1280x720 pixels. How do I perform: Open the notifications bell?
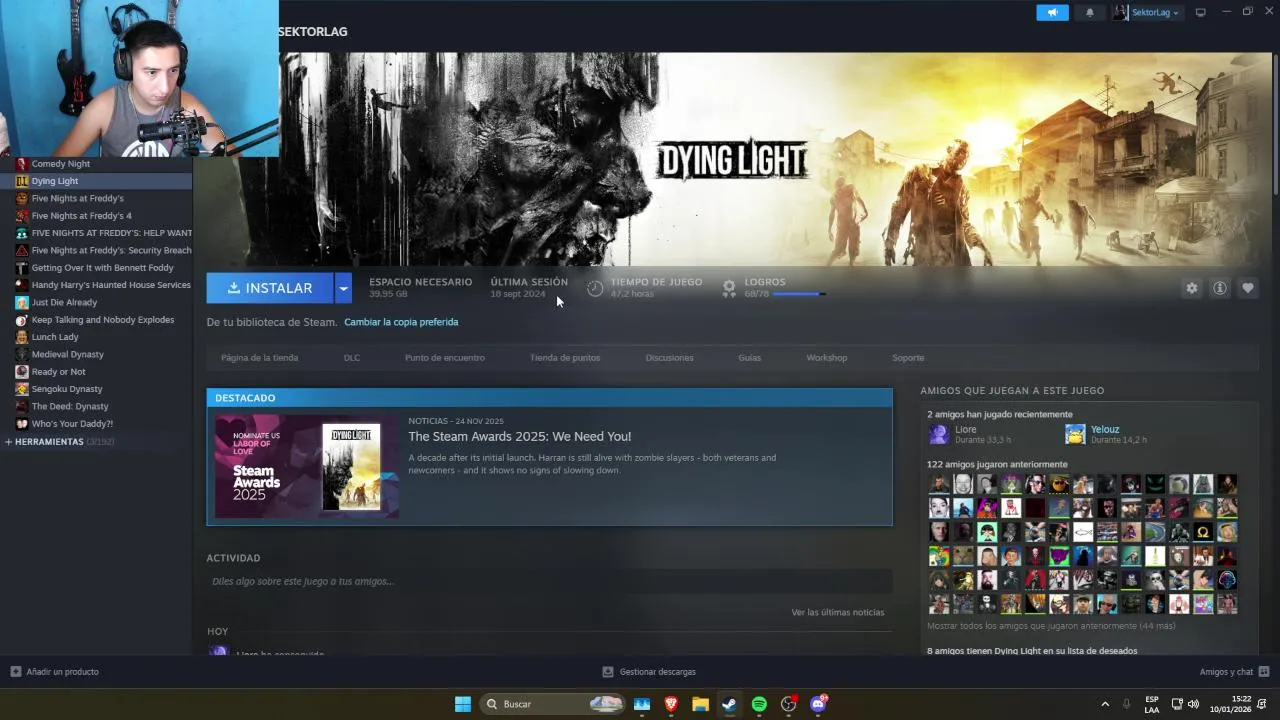click(1089, 12)
